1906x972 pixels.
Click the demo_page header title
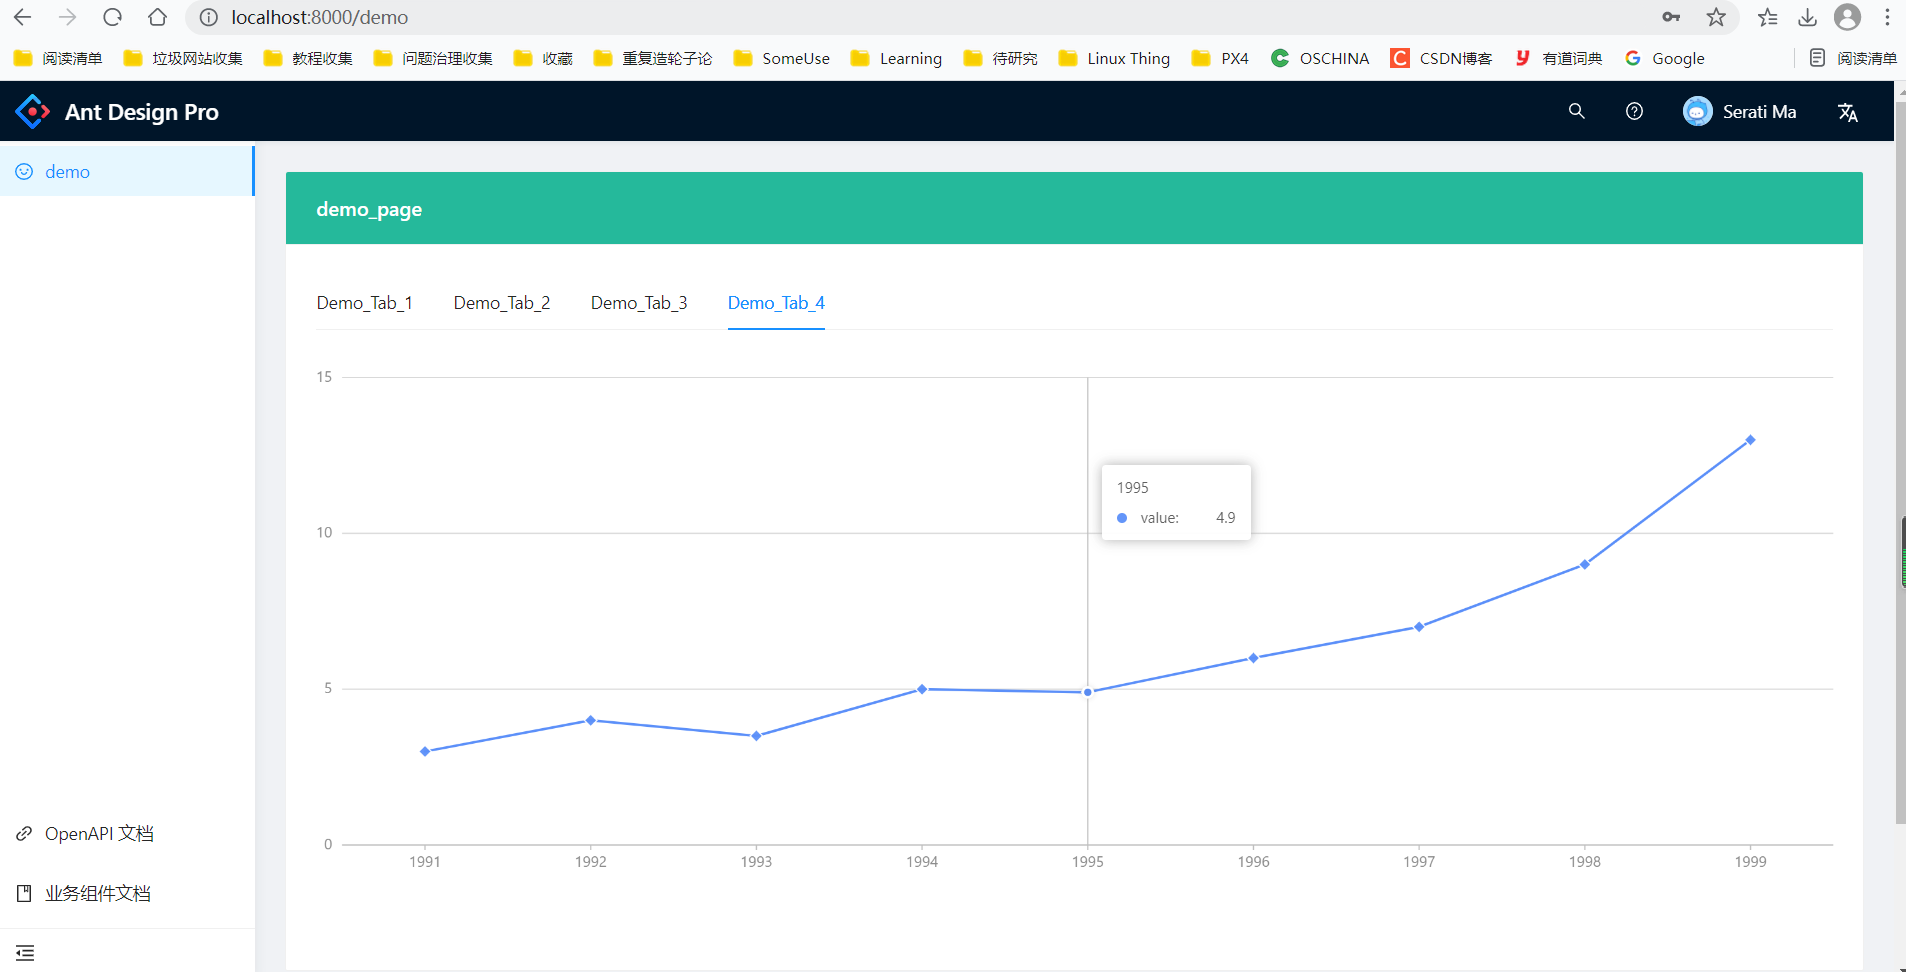point(369,209)
